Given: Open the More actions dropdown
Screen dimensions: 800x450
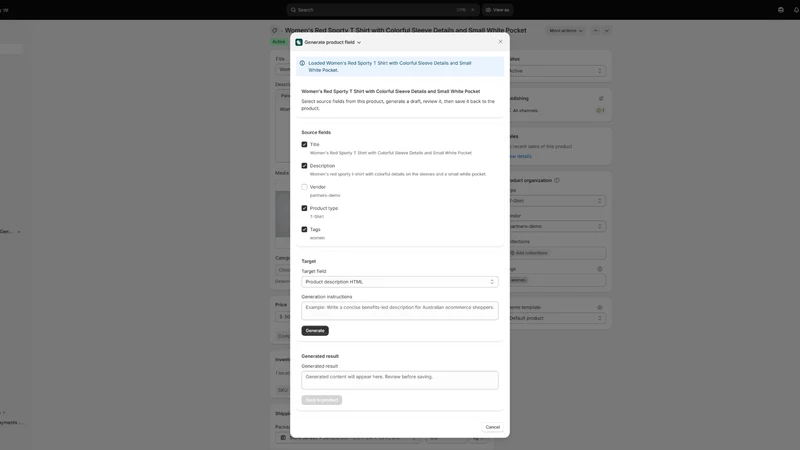Looking at the screenshot, I should [x=565, y=31].
